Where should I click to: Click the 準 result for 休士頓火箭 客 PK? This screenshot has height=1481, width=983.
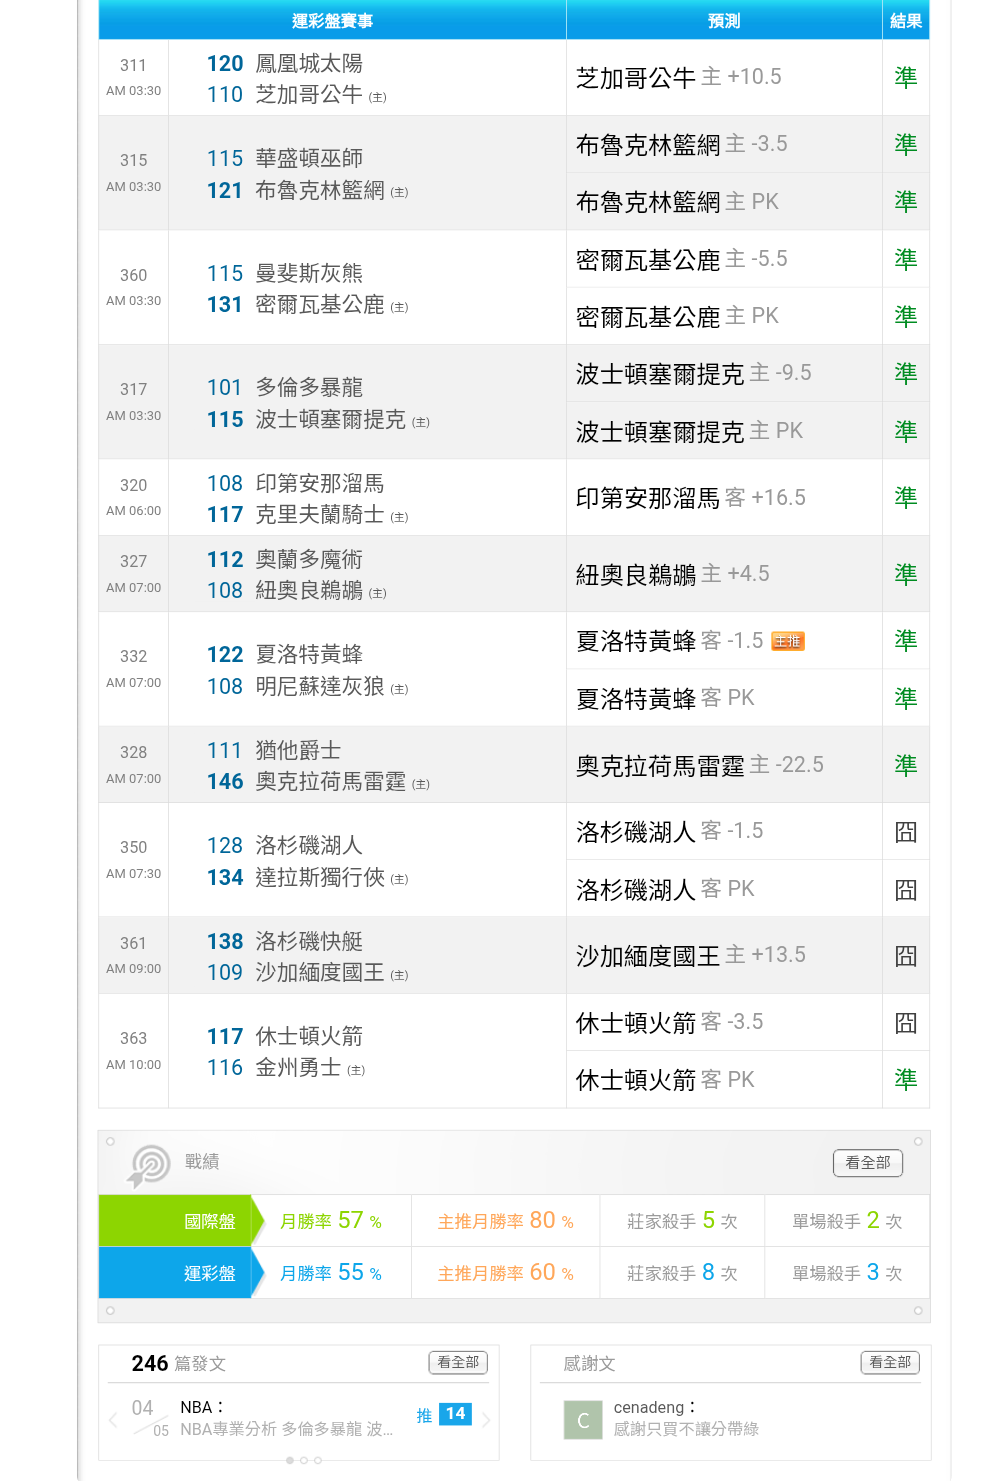tap(905, 1080)
